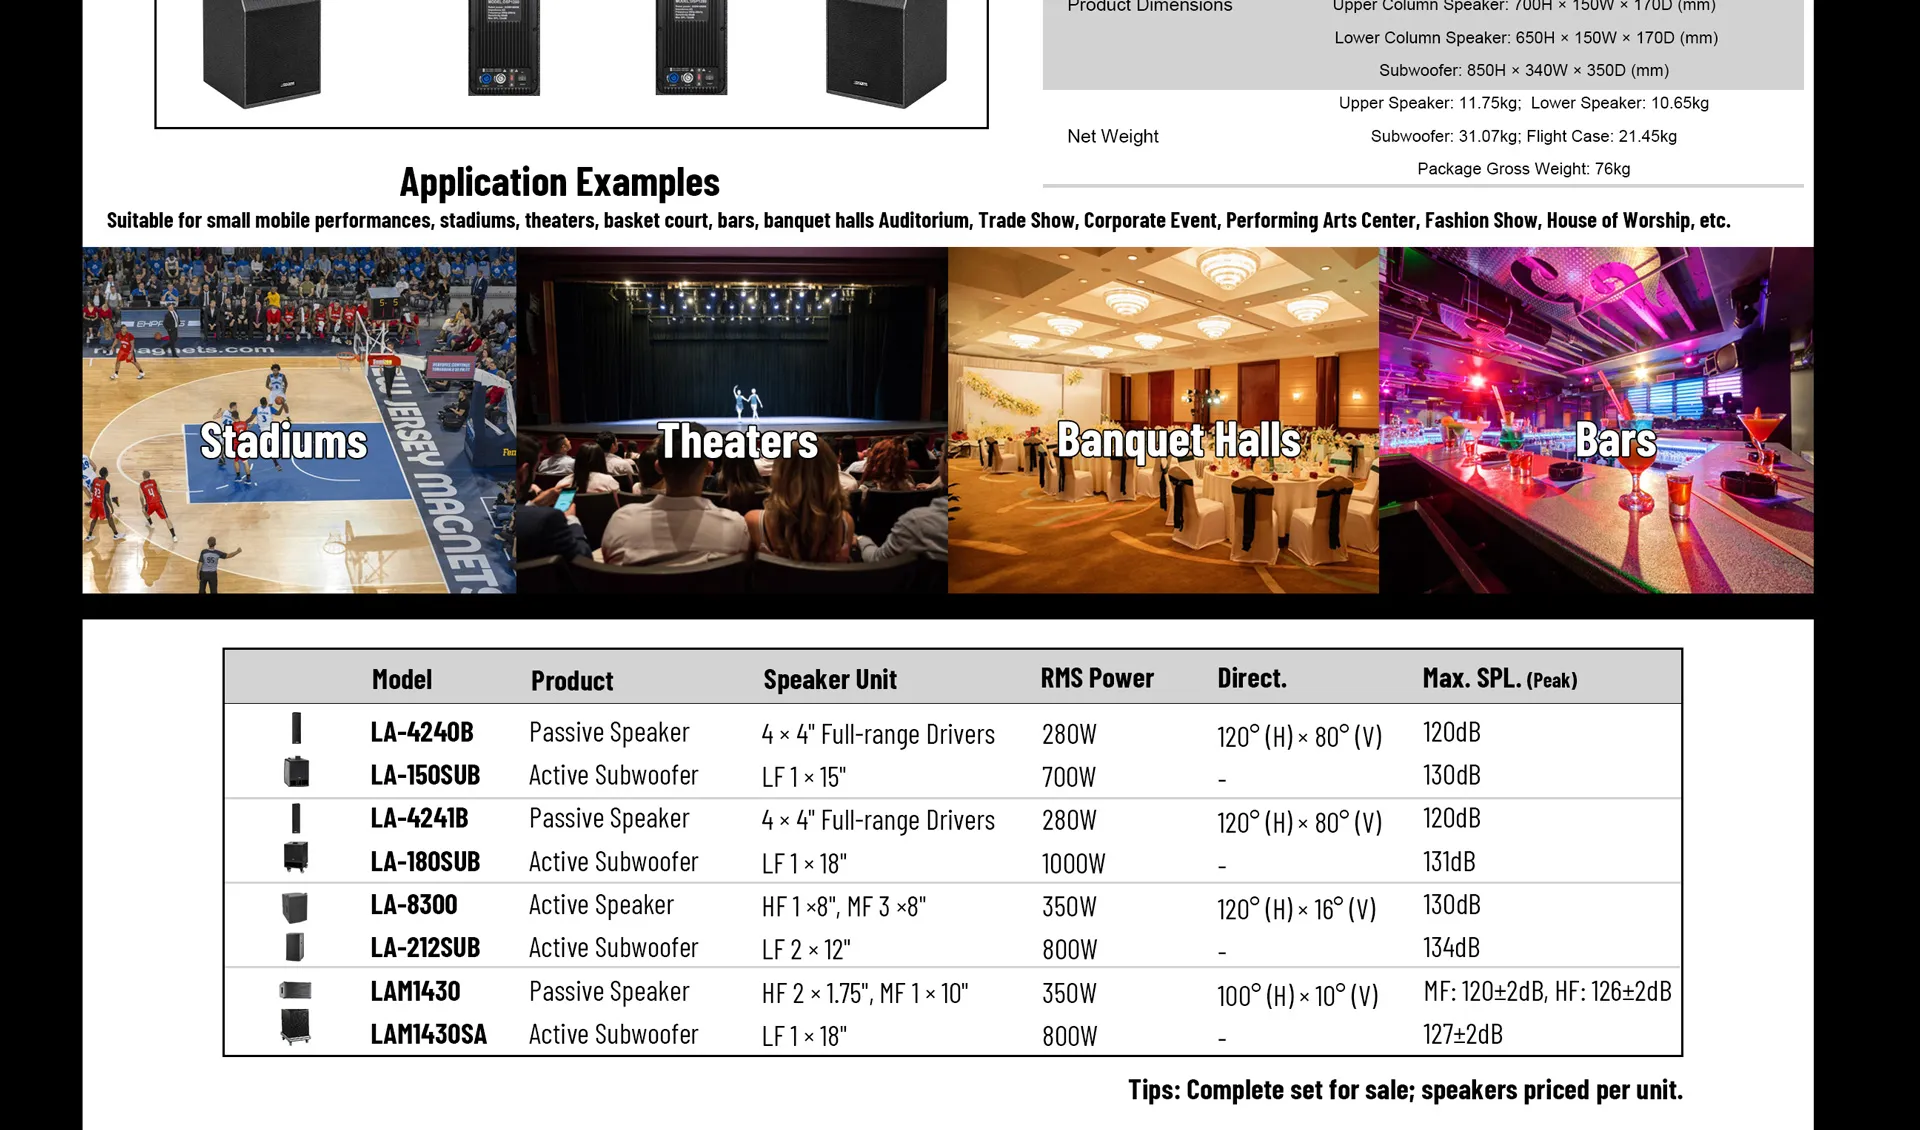Select the RMS Power column header
Image resolution: width=1920 pixels, height=1130 pixels.
(1097, 678)
